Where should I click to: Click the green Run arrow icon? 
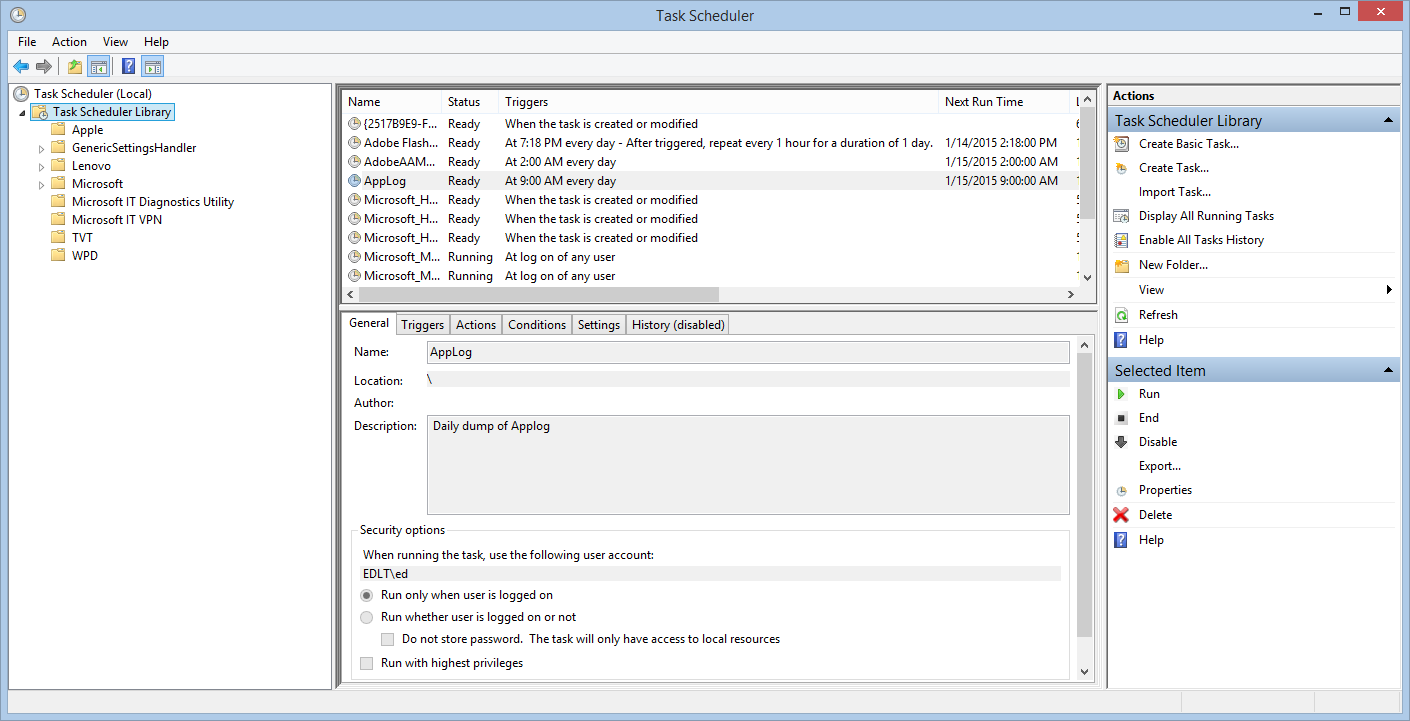[1121, 394]
